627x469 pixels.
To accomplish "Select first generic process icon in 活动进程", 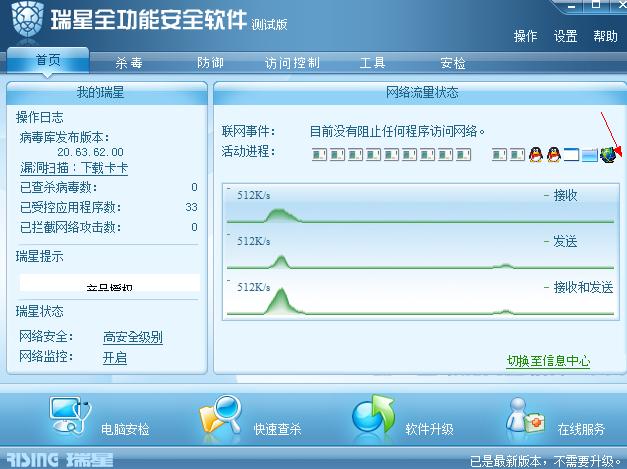I will point(319,154).
